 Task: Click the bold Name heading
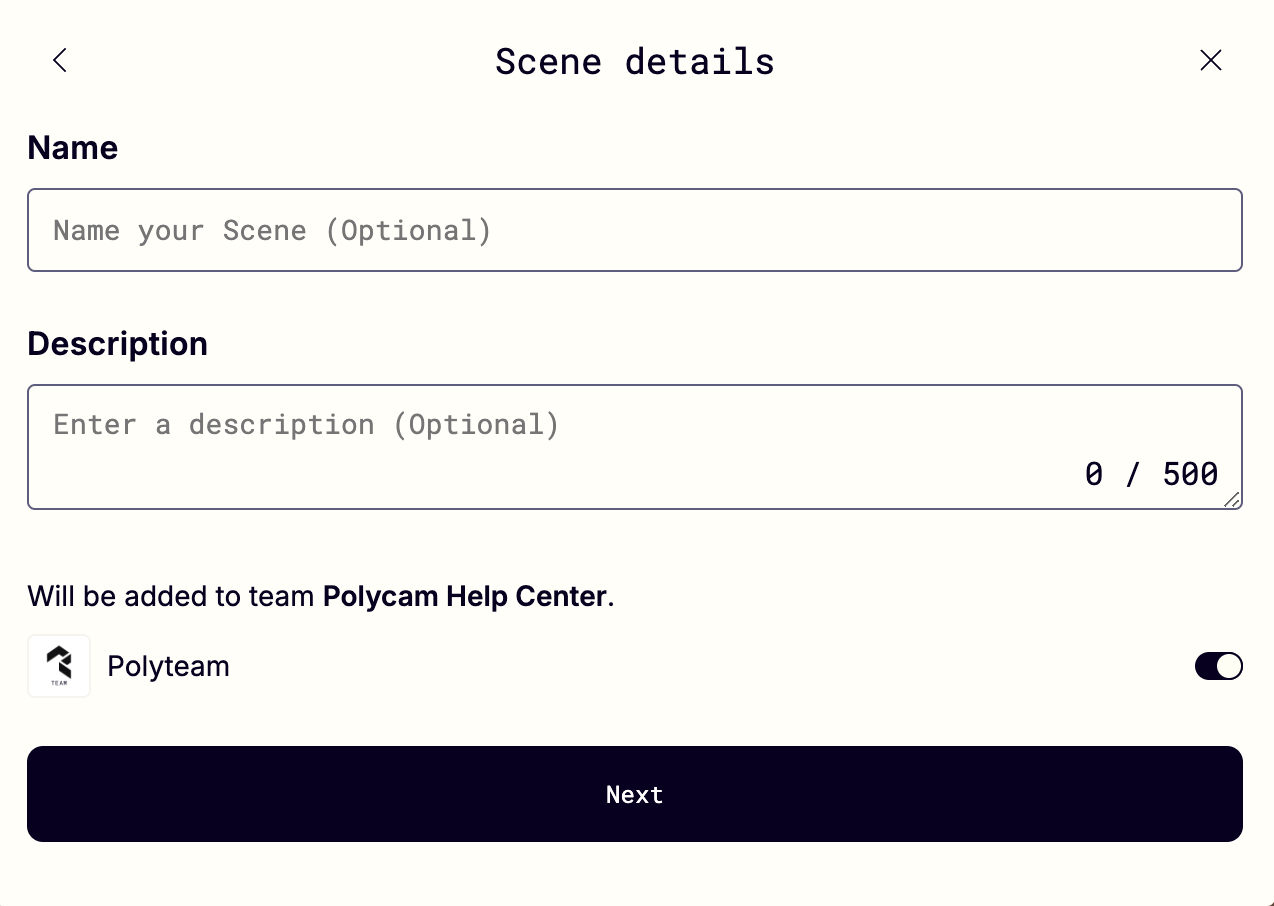[73, 148]
